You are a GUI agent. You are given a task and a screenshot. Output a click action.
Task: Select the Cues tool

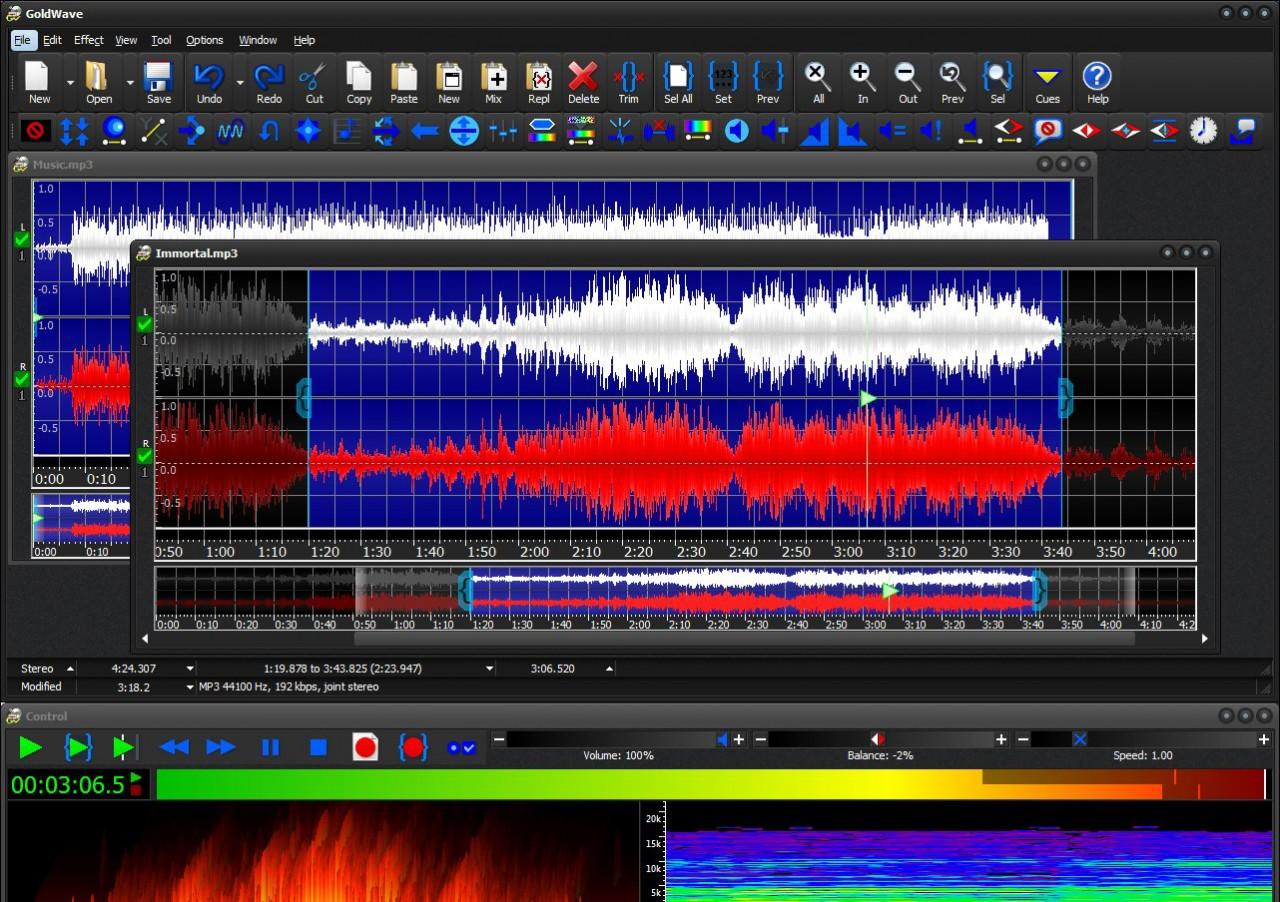(1047, 82)
